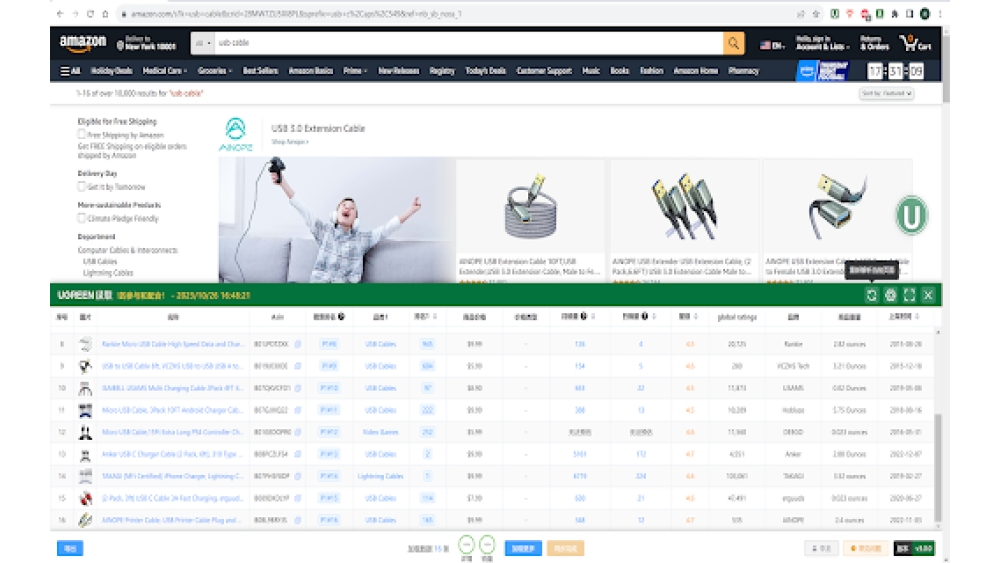Open Amazon Basics nav item
The height and width of the screenshot is (563, 1000).
click(x=311, y=71)
